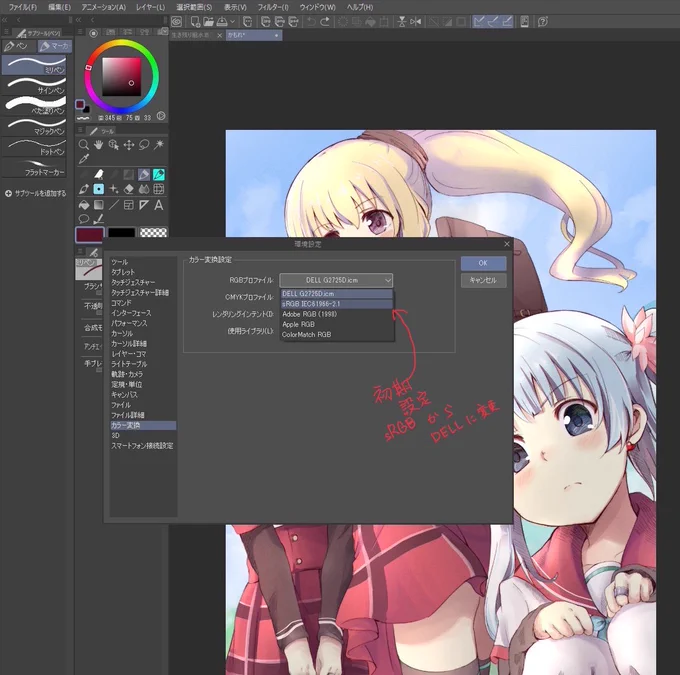Select the Blend droplets tool
This screenshot has width=680, height=675.
(x=144, y=189)
